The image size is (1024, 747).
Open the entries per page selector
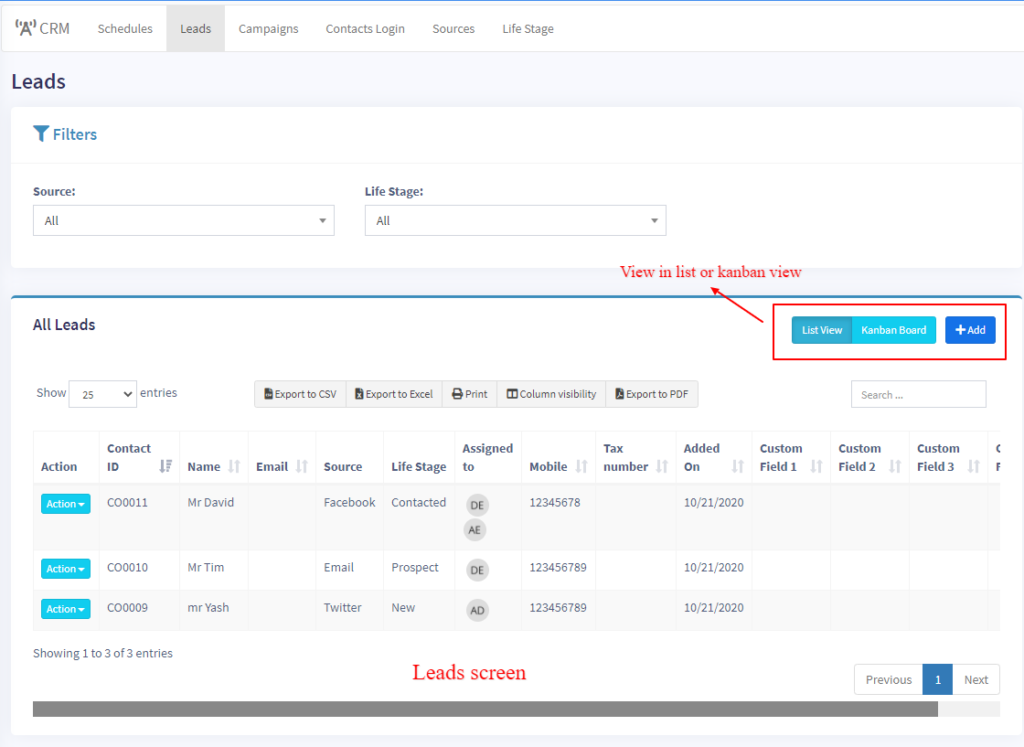point(102,394)
